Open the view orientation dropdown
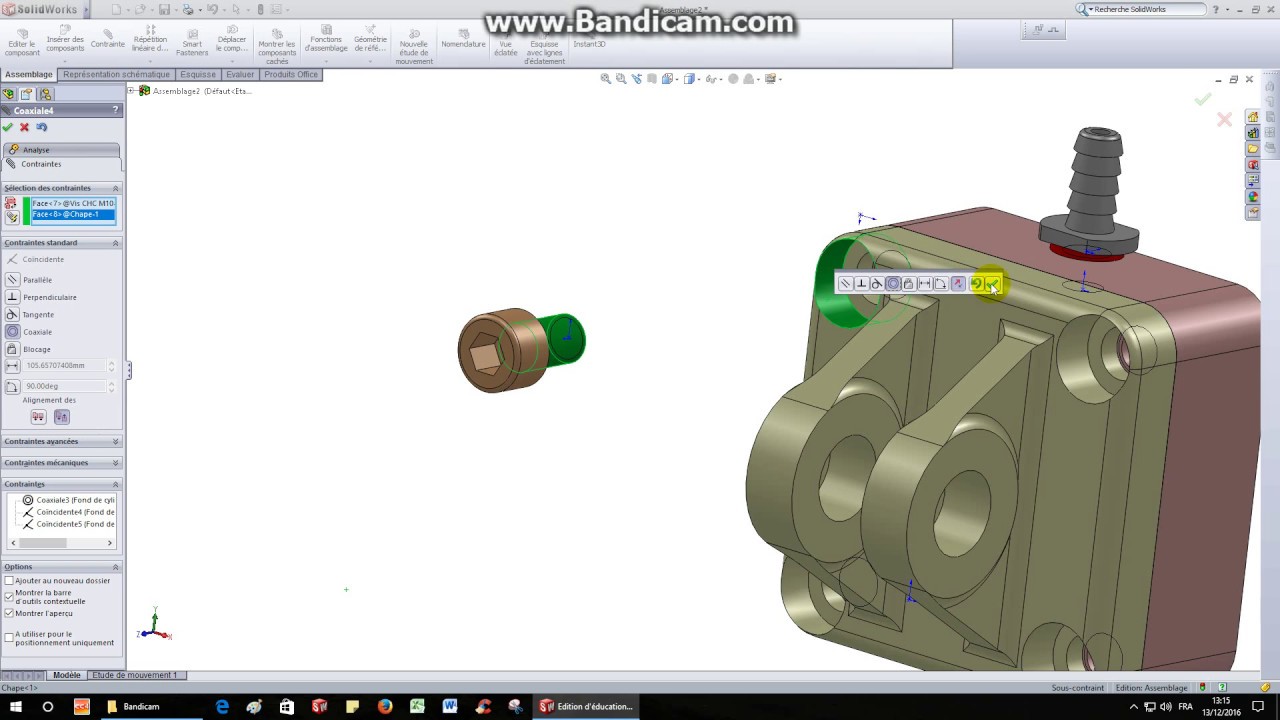The image size is (1280, 720). [x=671, y=79]
